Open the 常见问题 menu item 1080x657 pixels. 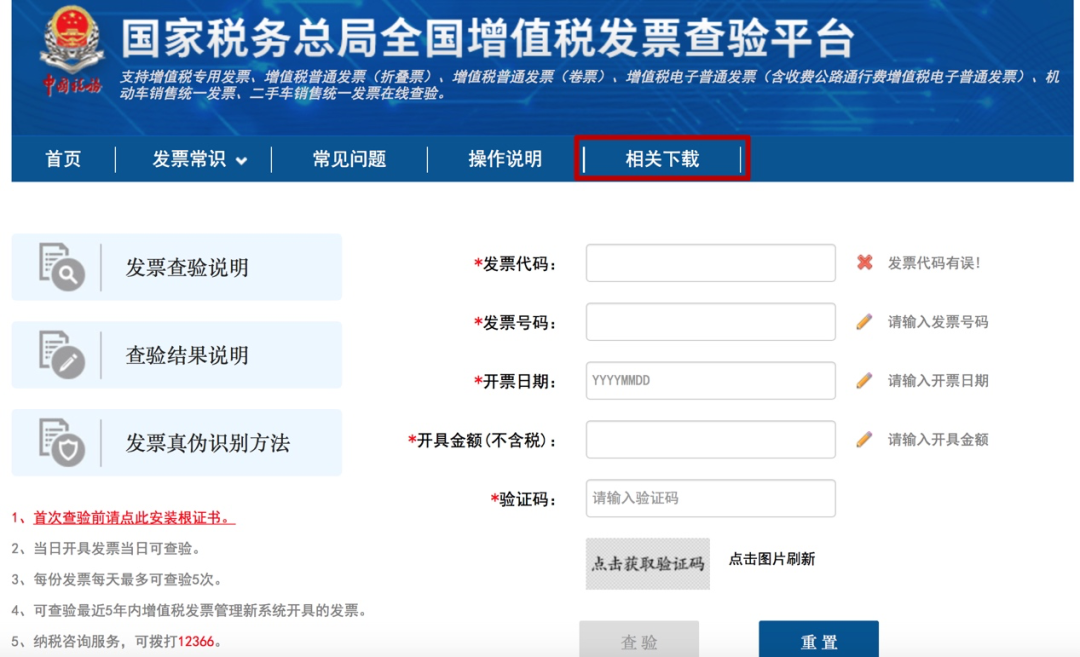(349, 159)
